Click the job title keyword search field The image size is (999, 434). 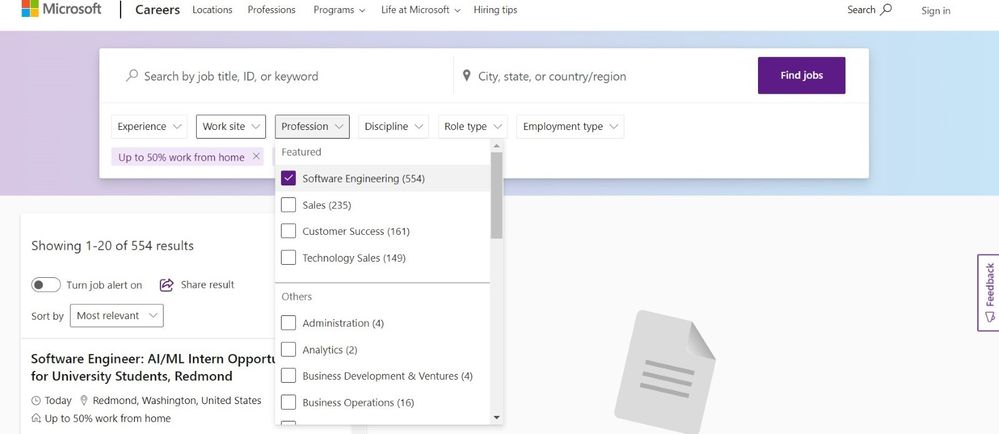click(288, 76)
